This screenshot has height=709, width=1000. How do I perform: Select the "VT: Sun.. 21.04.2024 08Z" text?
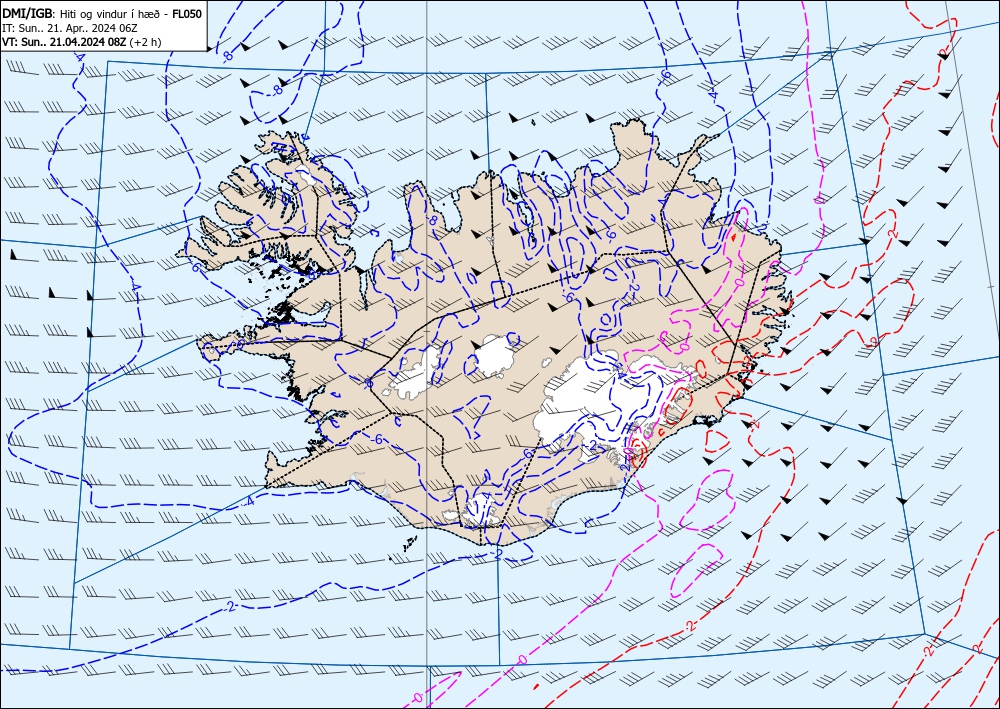pos(64,43)
